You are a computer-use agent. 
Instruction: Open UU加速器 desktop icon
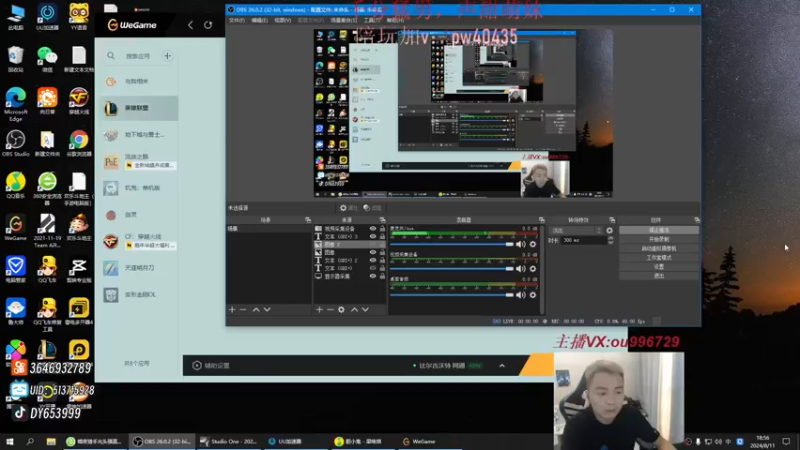click(x=47, y=17)
